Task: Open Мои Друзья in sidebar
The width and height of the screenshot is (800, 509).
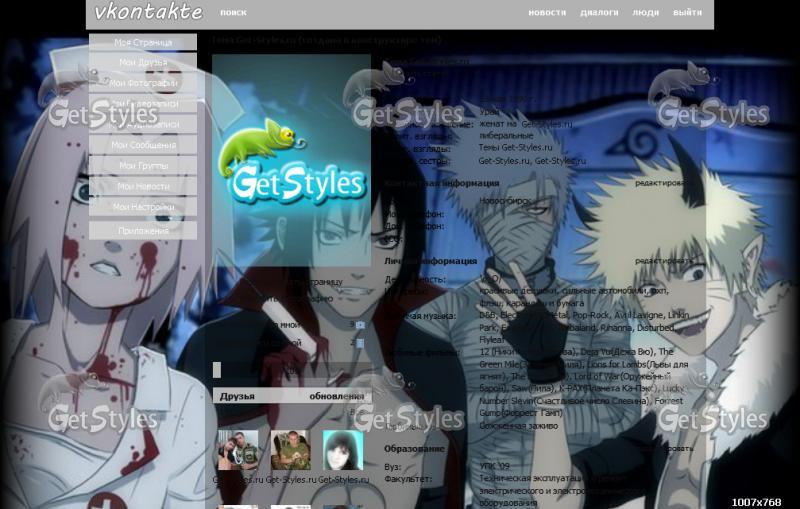Action: pos(143,62)
